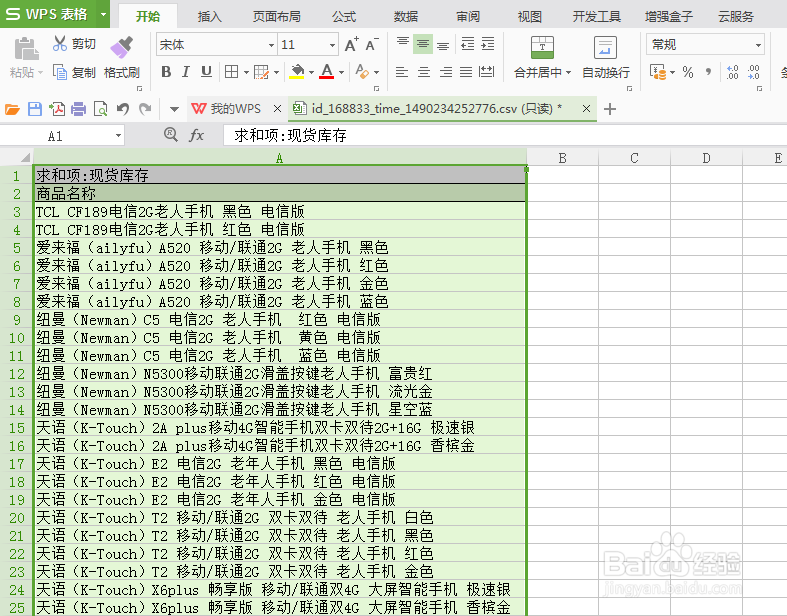
Task: Open the Name Box dropdown arrow
Action: click(118, 136)
